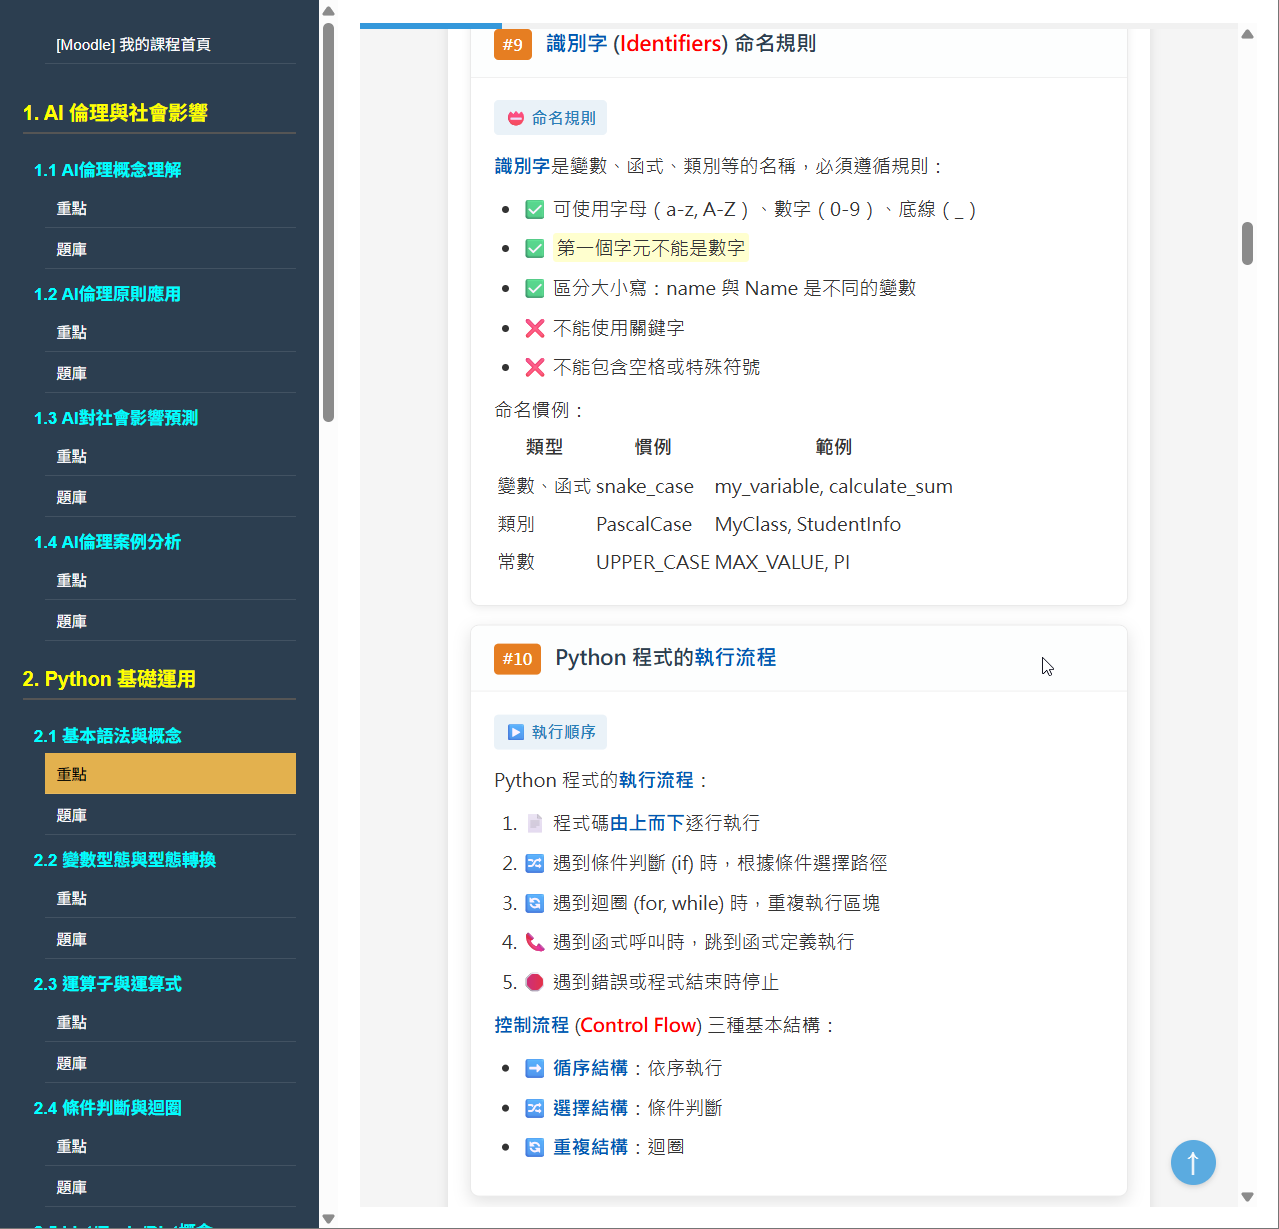Click text 控制流程 (Control Flow)
The image size is (1279, 1229).
tap(598, 1025)
